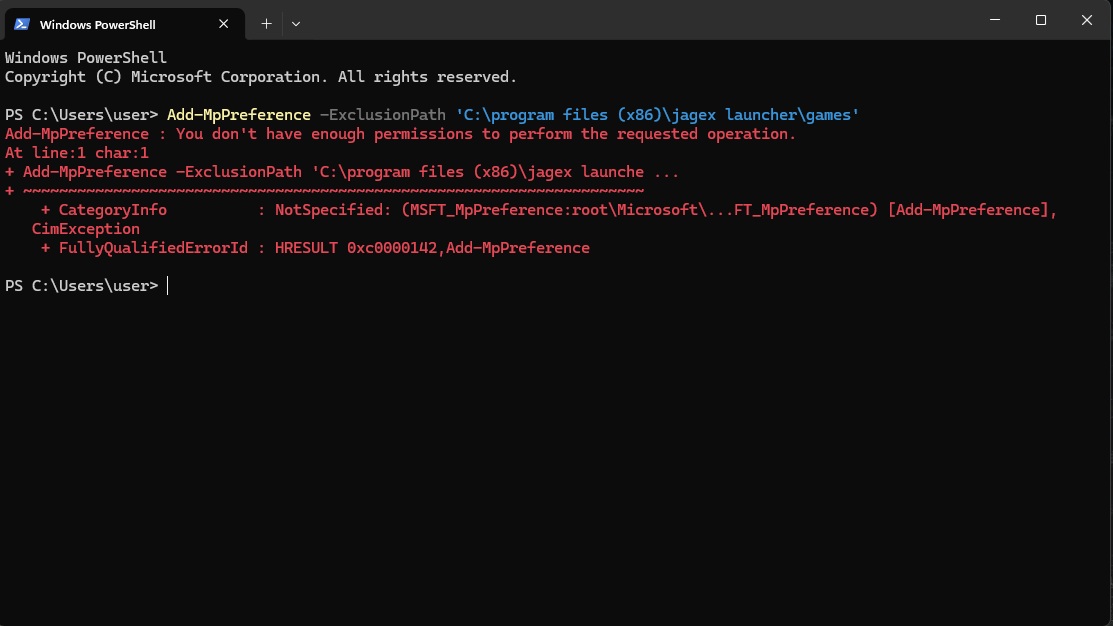Viewport: 1113px width, 626px height.
Task: Maximize the terminal window
Action: (1041, 20)
